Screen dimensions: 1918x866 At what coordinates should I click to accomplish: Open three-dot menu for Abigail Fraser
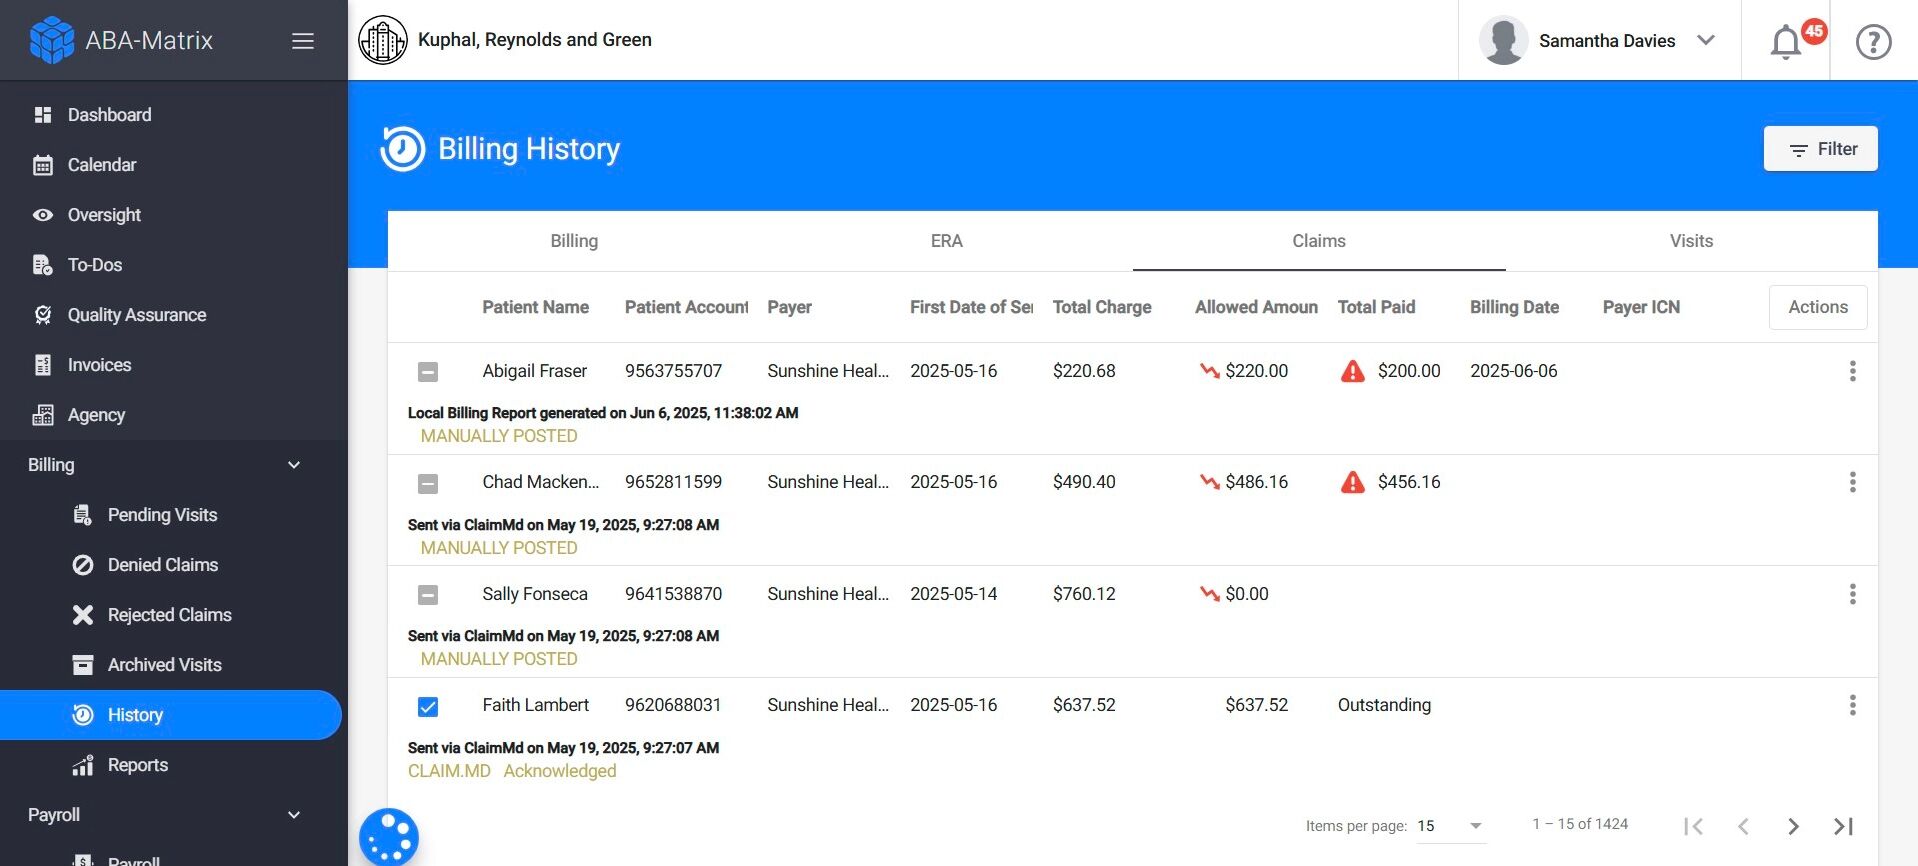pos(1852,371)
